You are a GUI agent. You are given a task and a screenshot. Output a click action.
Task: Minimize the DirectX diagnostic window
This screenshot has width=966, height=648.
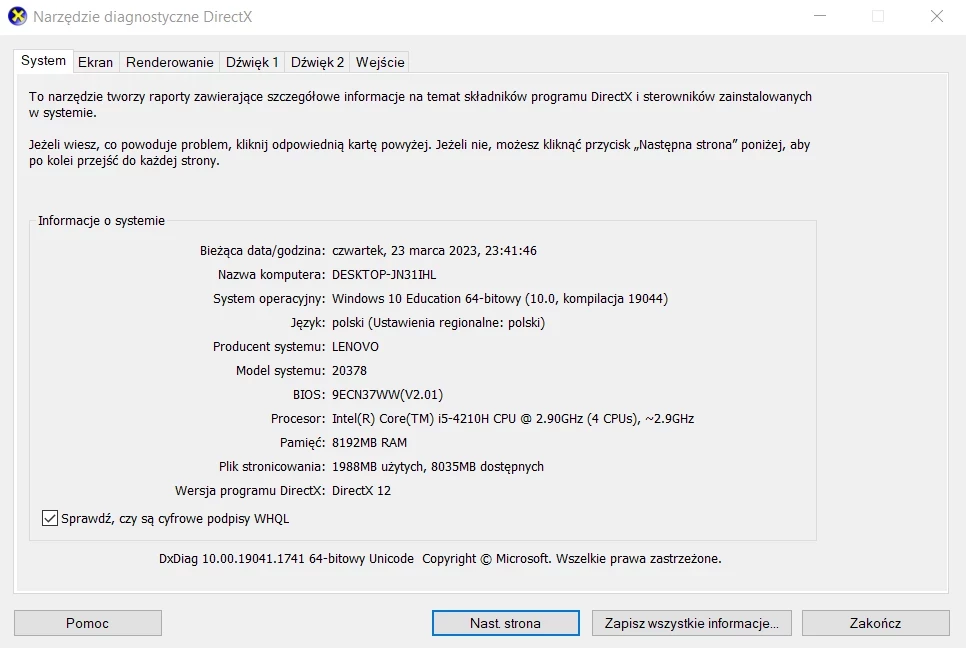819,16
